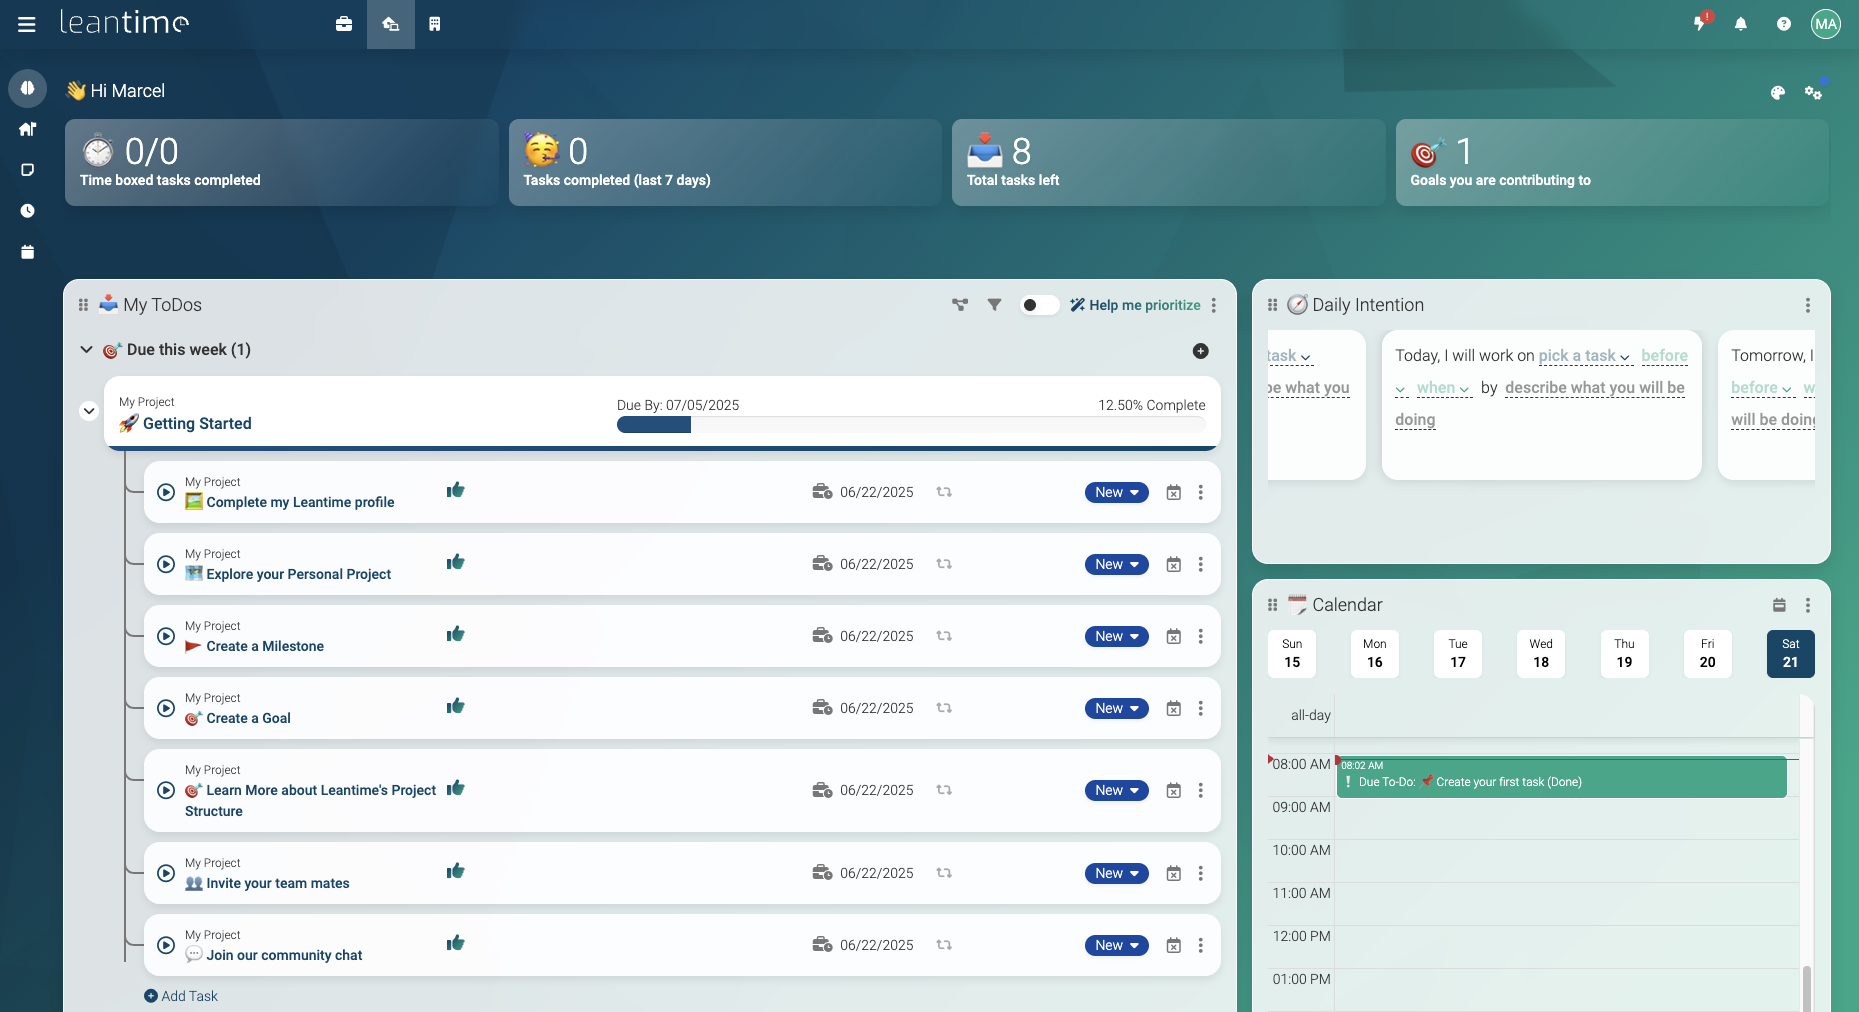
Task: Click the Getting Started progress bar
Action: click(x=910, y=425)
